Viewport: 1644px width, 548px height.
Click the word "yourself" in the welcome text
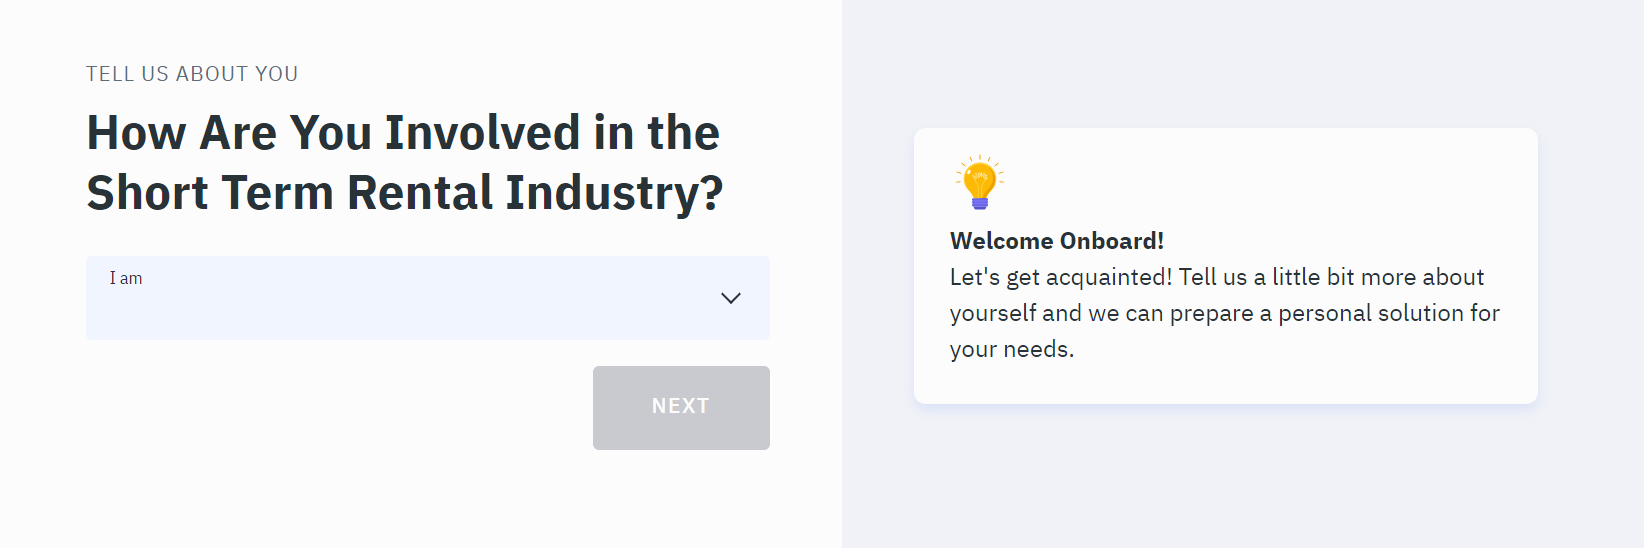click(992, 313)
